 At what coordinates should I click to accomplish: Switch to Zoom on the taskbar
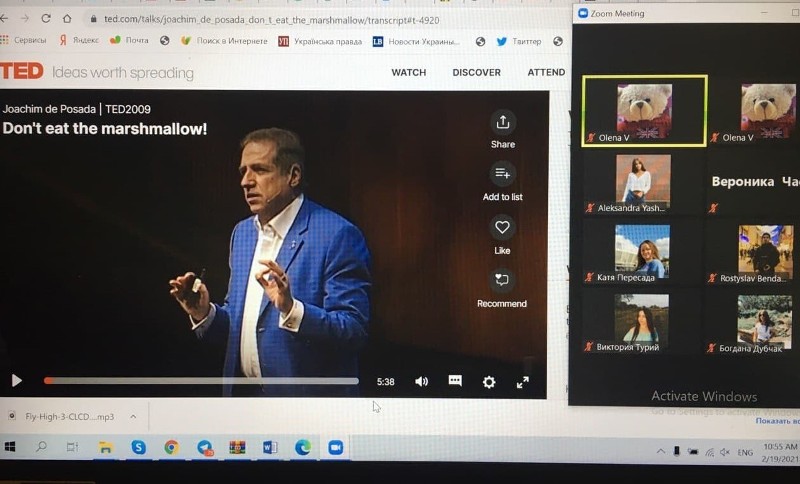(x=335, y=447)
